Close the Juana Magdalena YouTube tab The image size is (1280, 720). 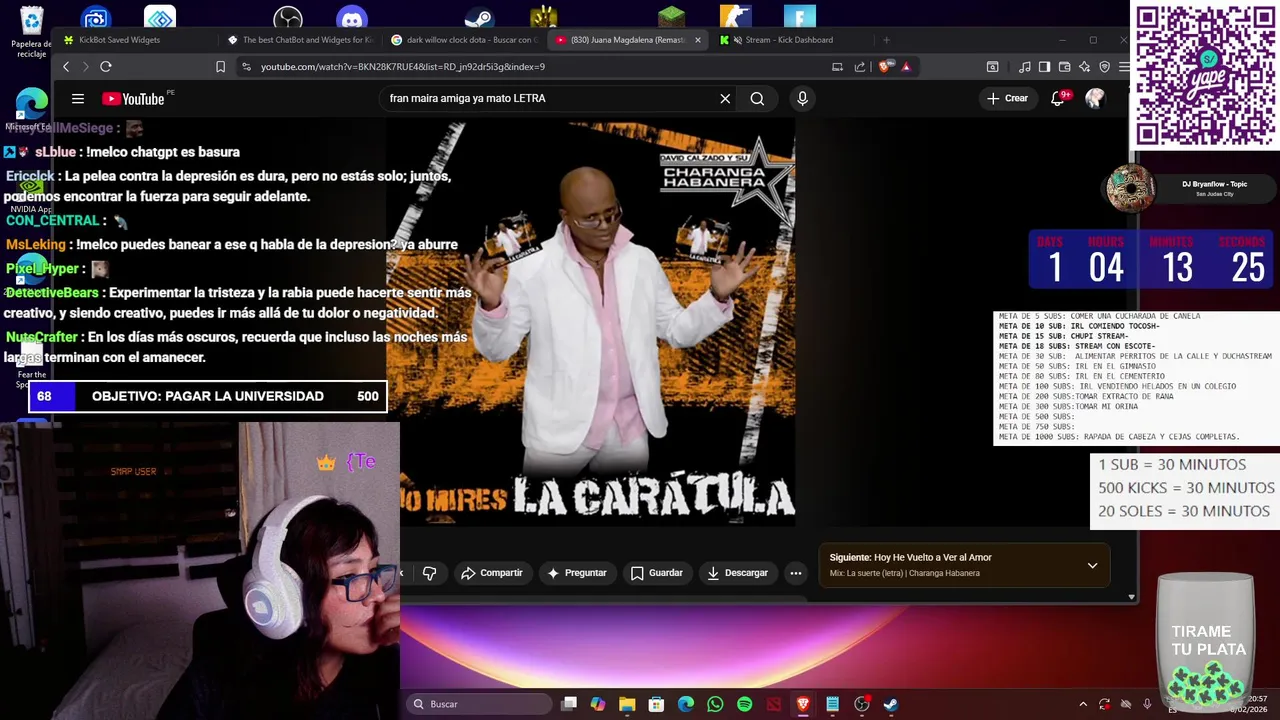(698, 40)
